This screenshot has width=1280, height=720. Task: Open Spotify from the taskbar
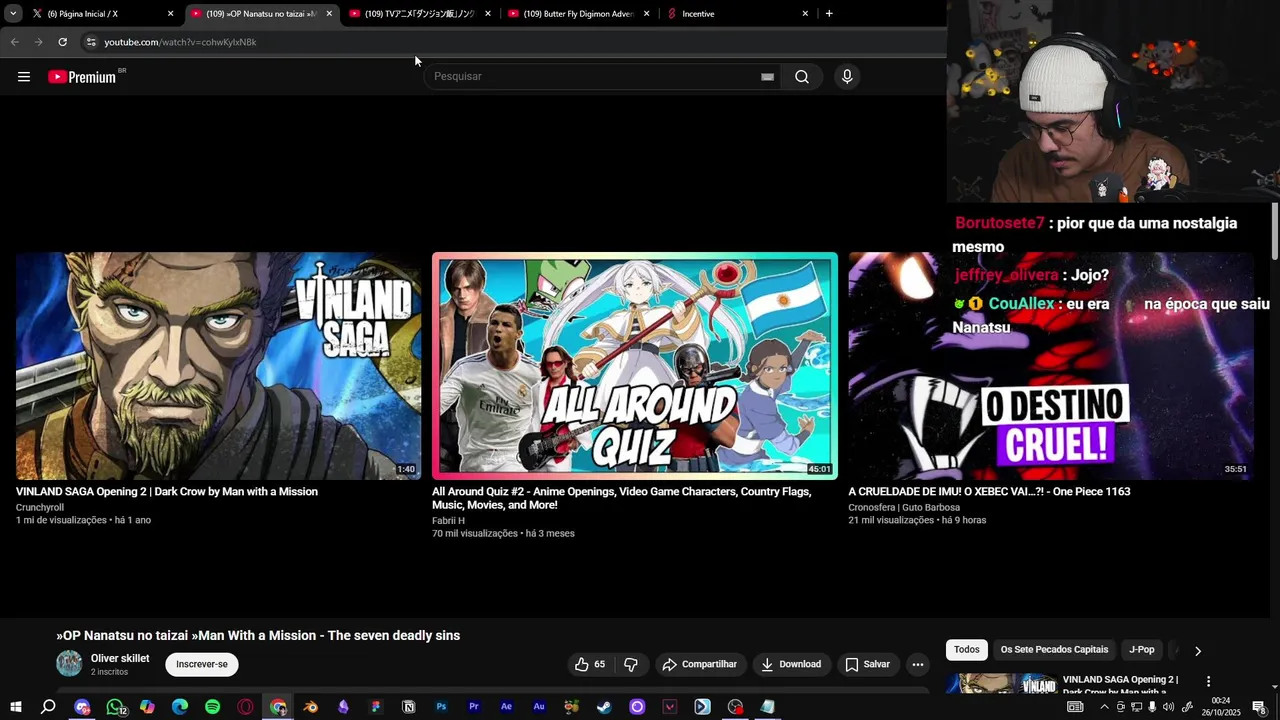point(212,707)
